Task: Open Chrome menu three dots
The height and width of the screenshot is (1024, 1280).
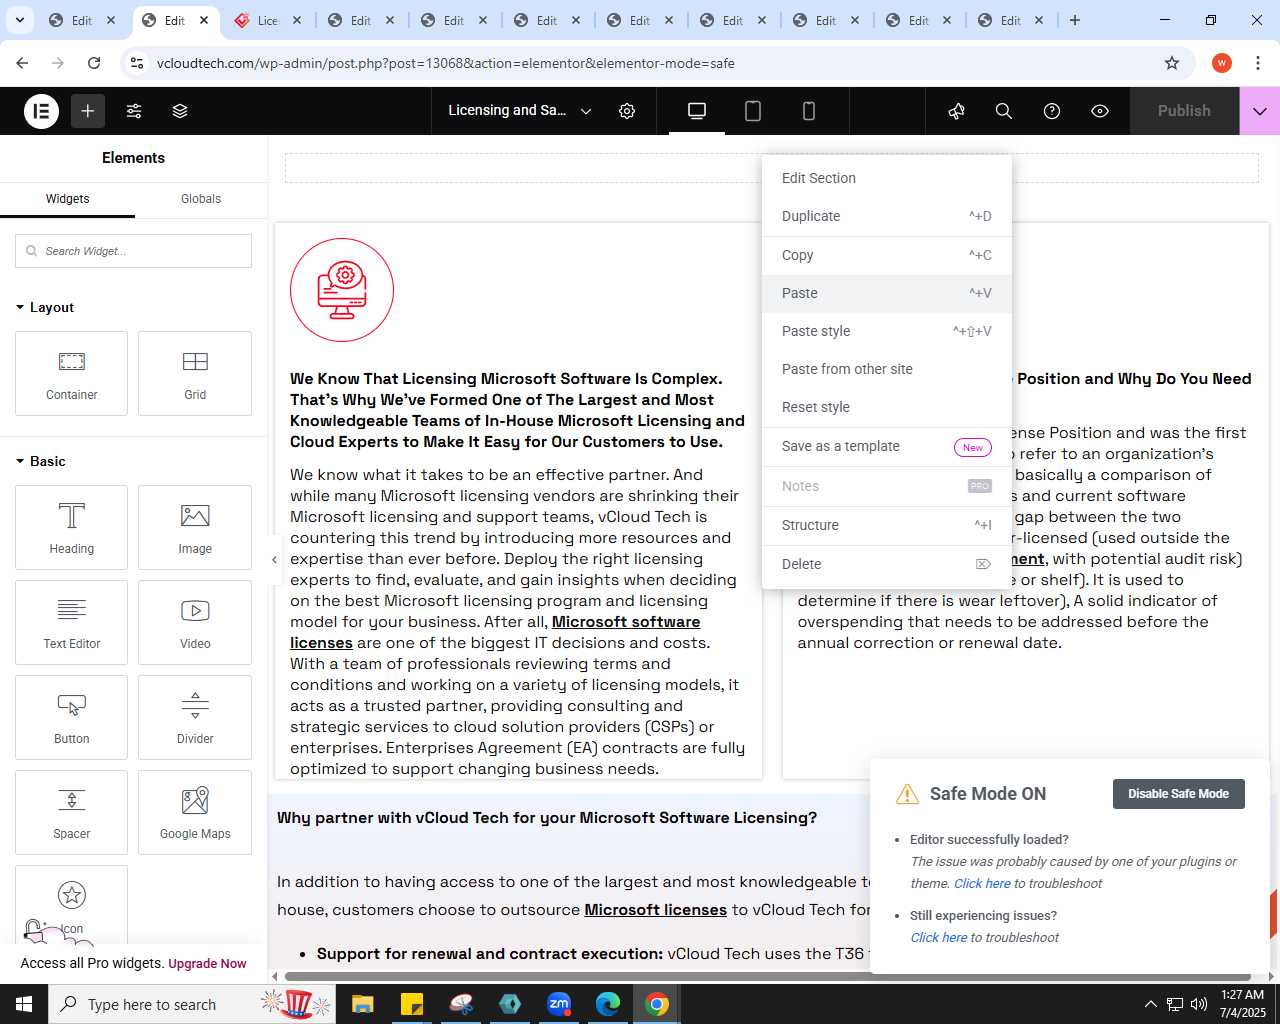Action: (x=1257, y=63)
